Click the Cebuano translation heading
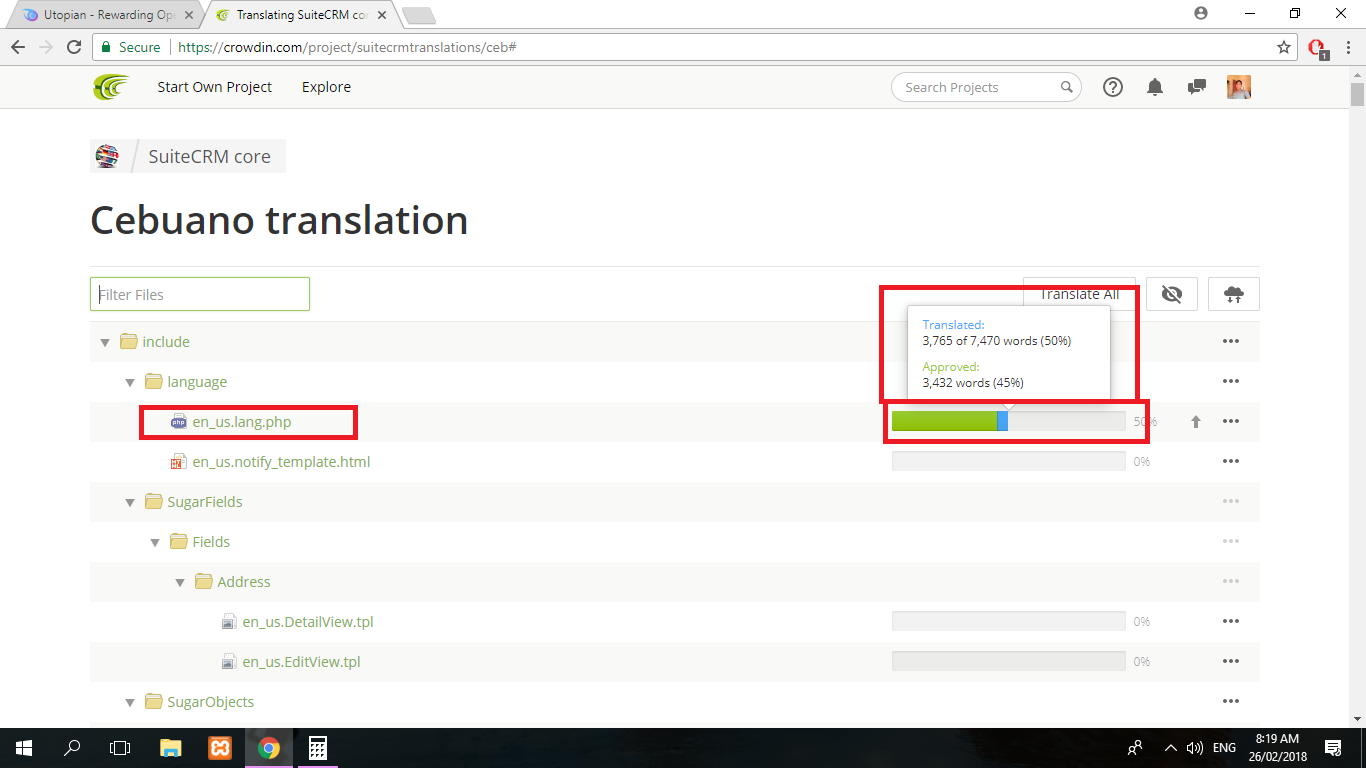Viewport: 1366px width, 768px height. [x=279, y=220]
